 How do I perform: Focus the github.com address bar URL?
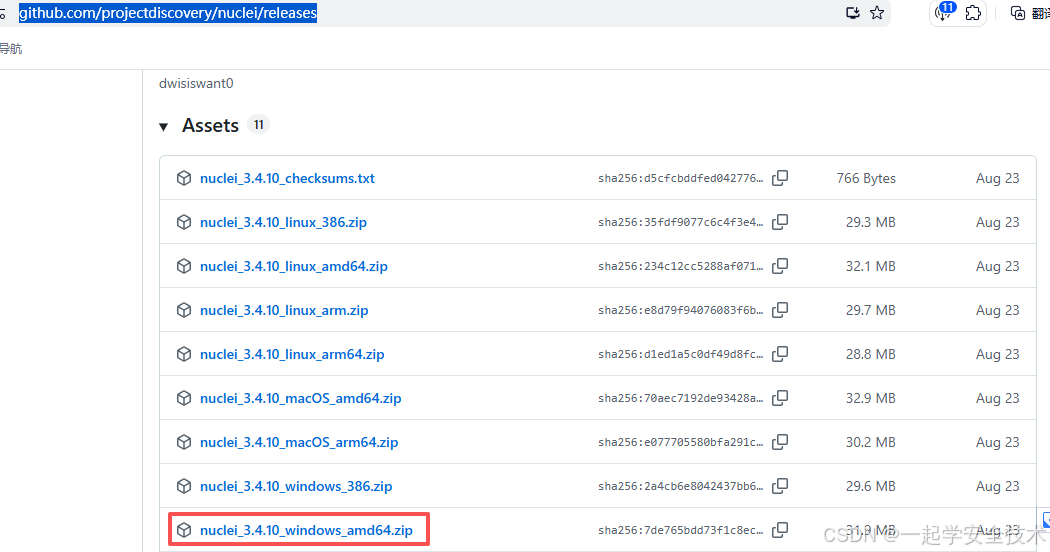[167, 13]
